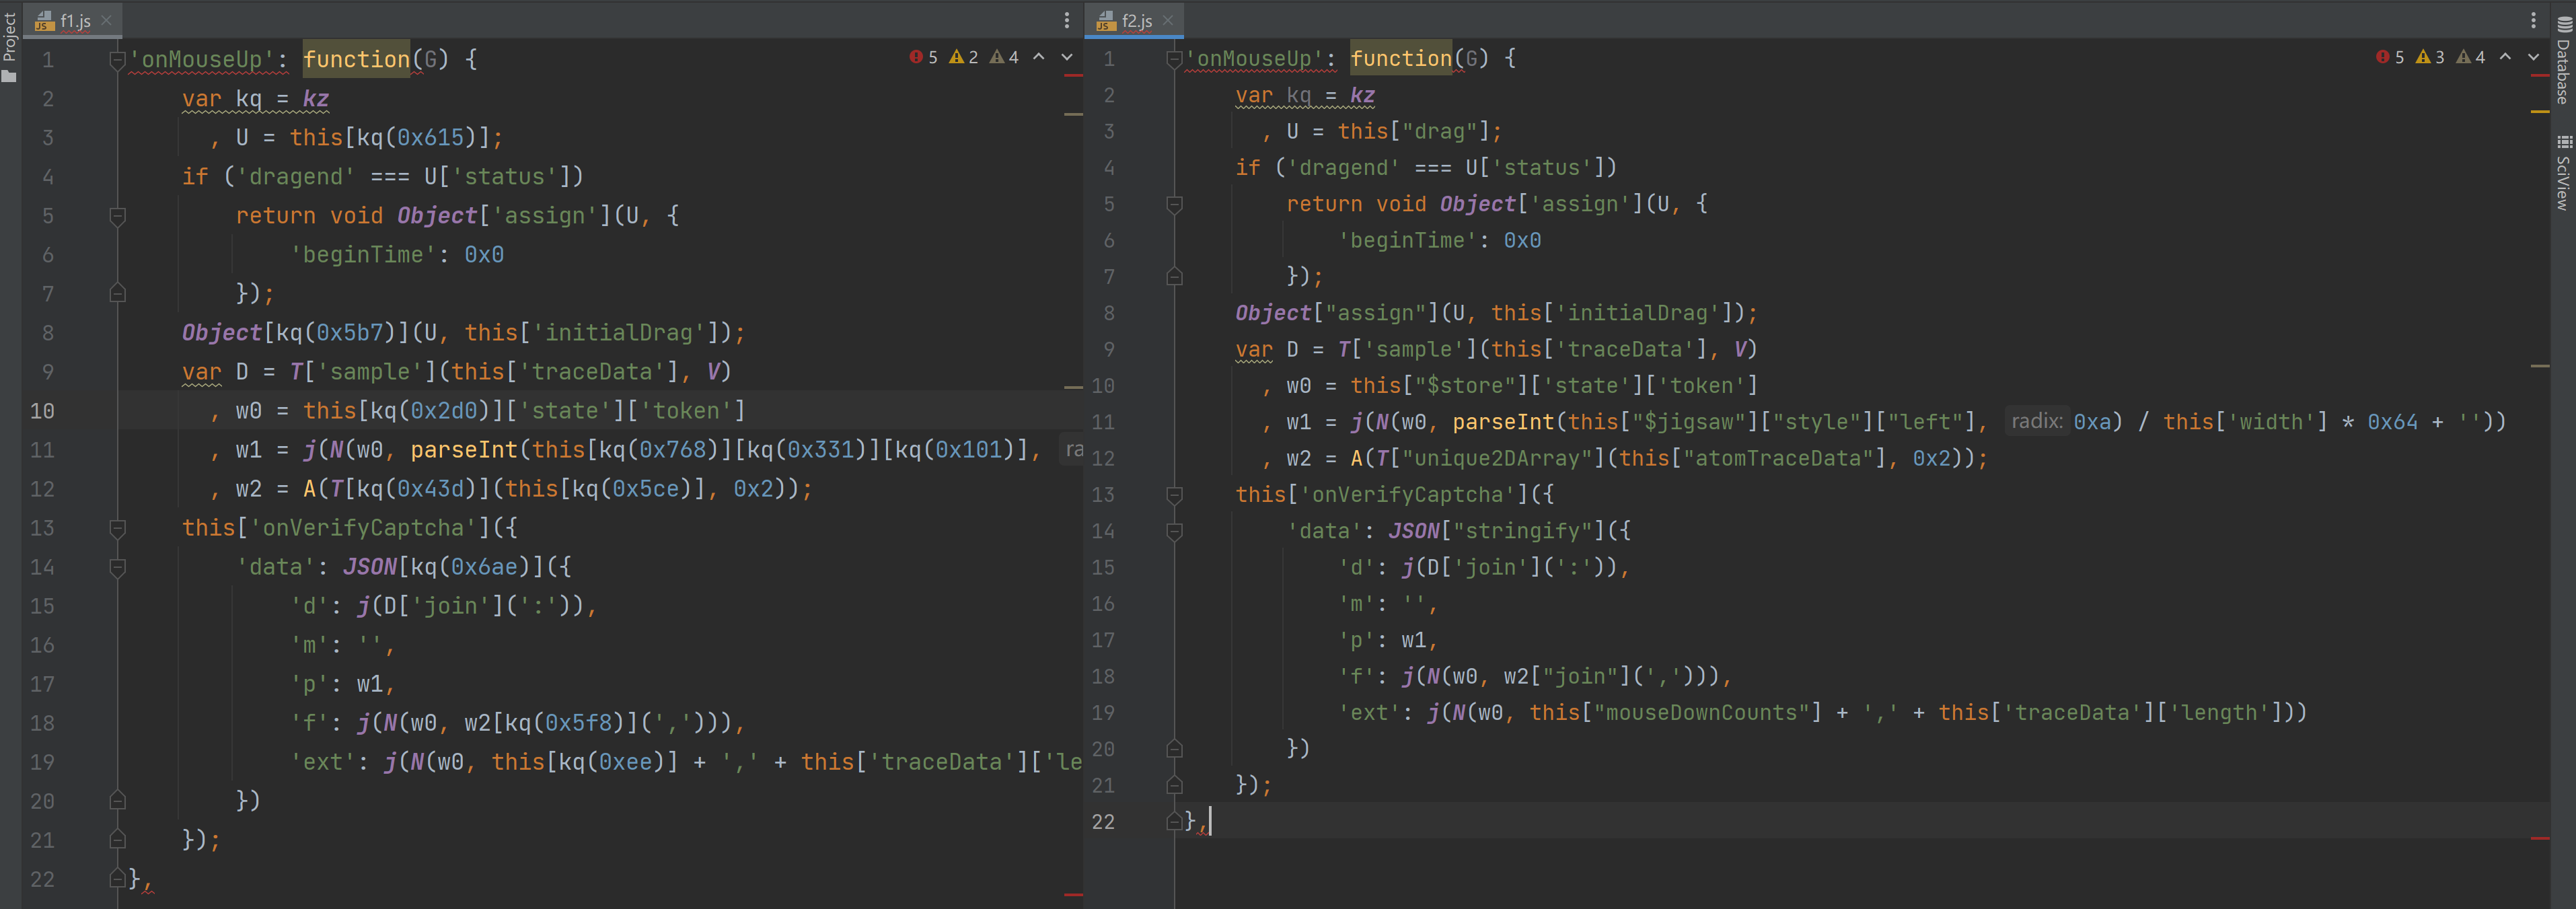The height and width of the screenshot is (909, 2576).
Task: Collapse onVerifyCaptcha fold at f1.js line 13
Action: tap(117, 528)
